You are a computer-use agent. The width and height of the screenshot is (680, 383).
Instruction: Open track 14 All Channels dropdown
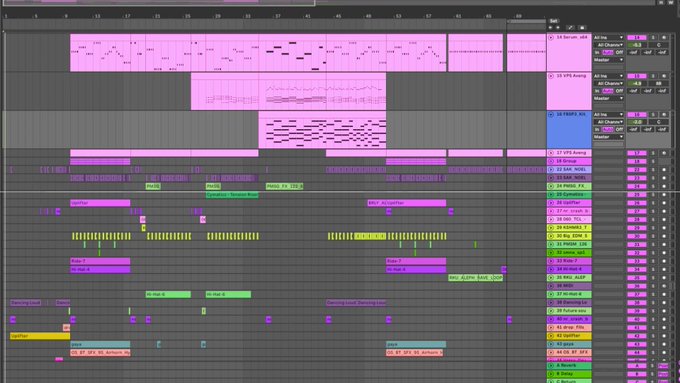(609, 45)
